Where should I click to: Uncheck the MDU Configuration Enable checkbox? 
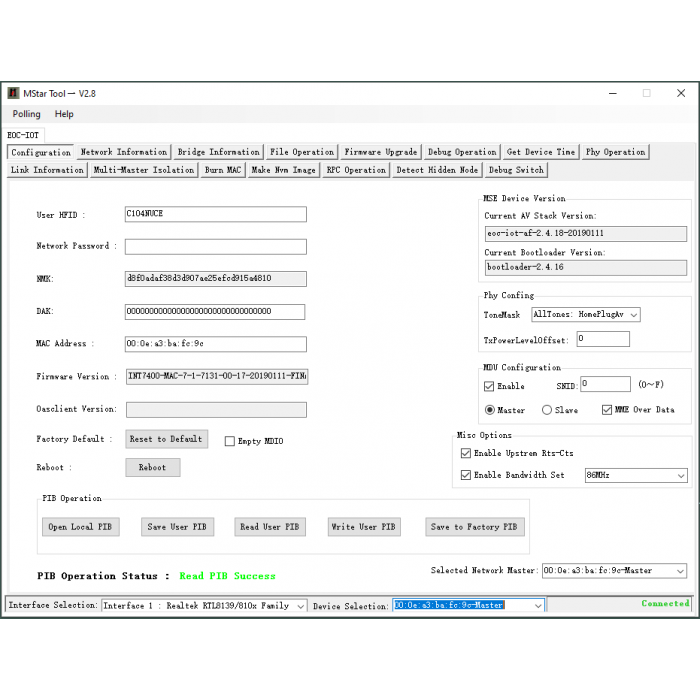pyautogui.click(x=489, y=386)
